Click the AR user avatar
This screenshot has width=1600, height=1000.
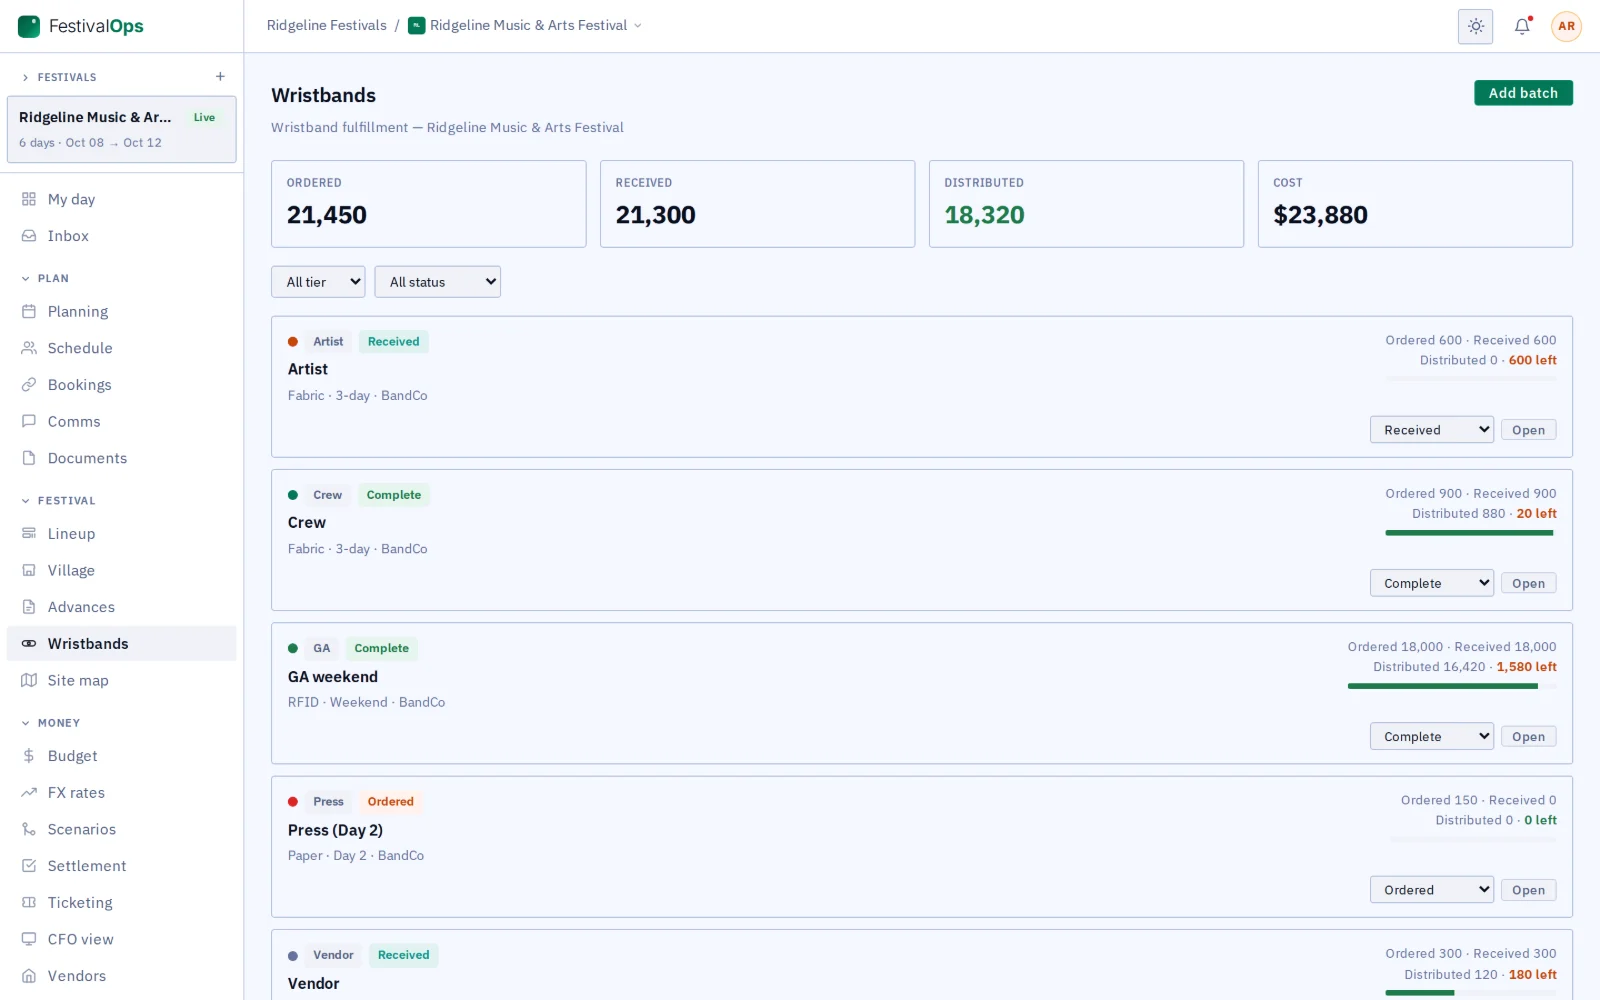click(1566, 27)
